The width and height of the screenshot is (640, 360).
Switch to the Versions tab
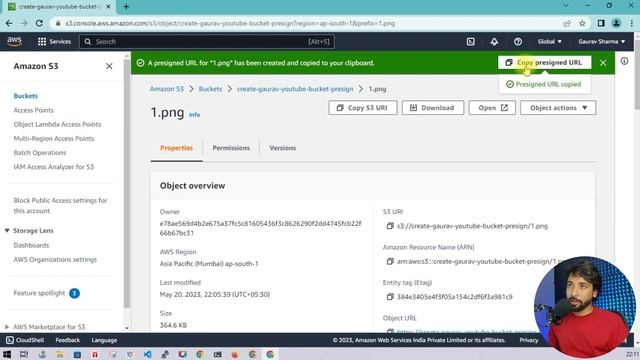click(282, 148)
